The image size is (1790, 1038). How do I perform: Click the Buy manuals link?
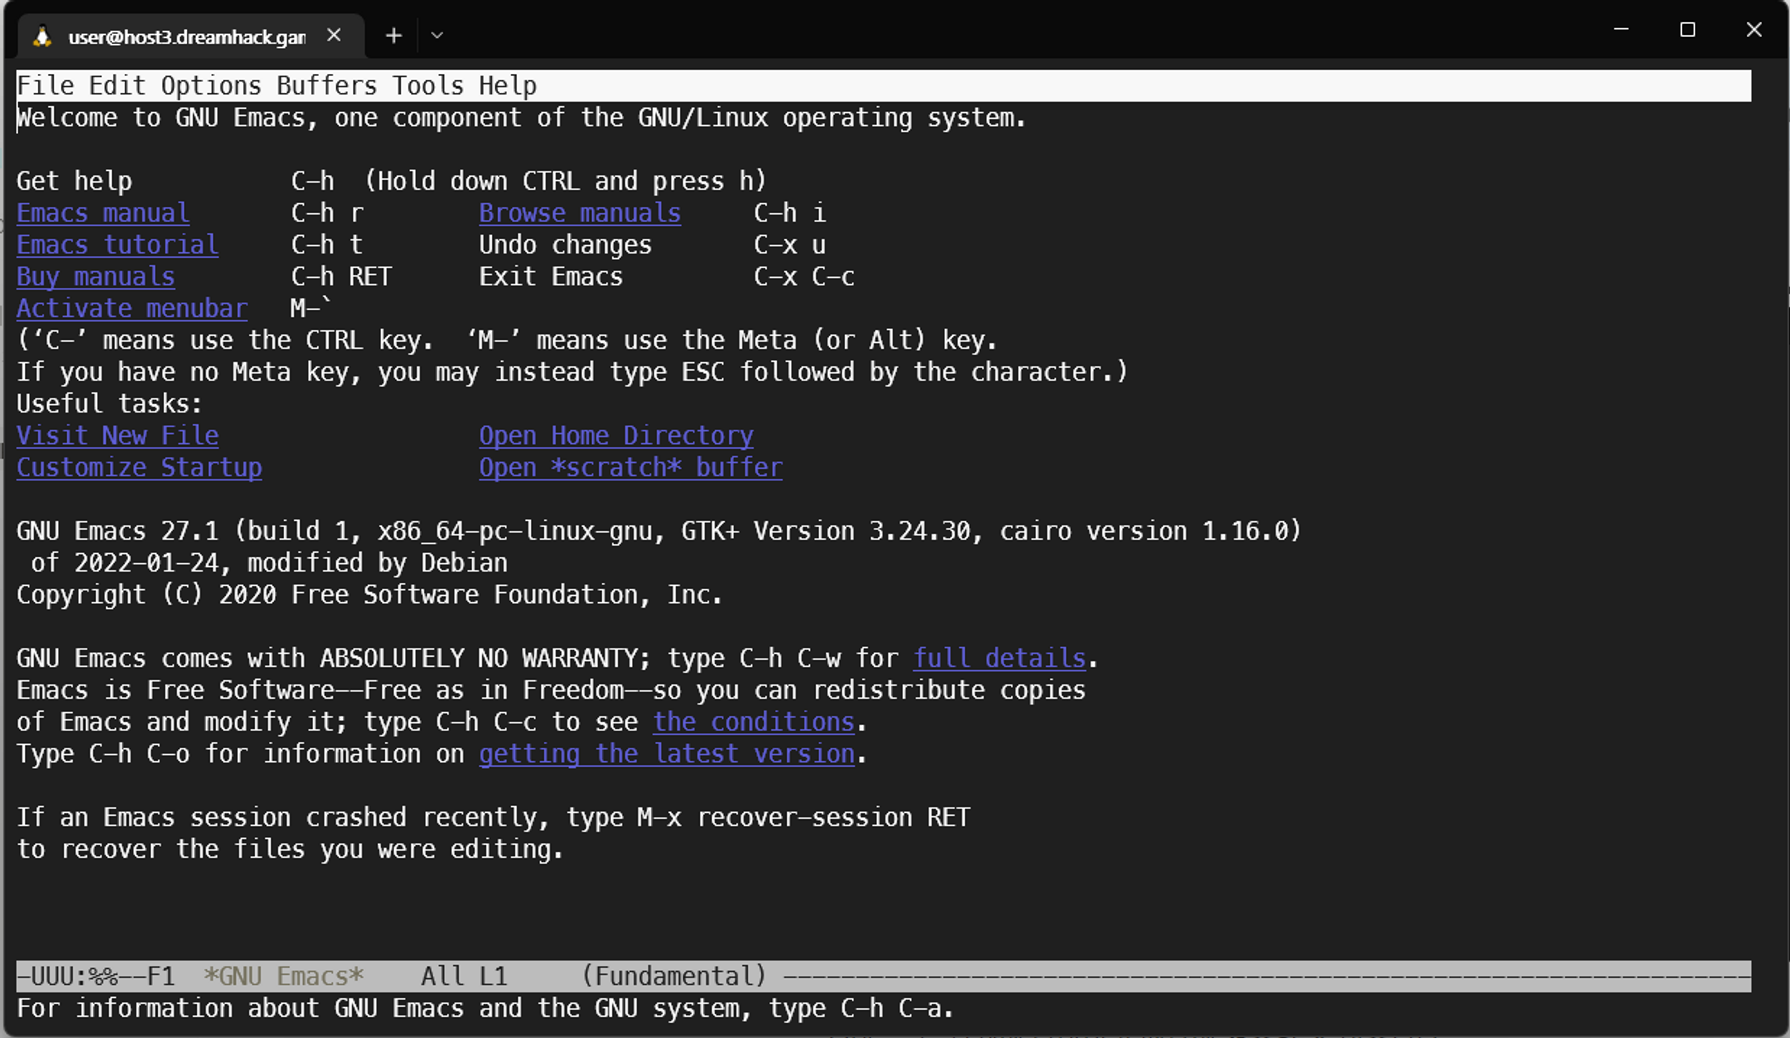(96, 277)
